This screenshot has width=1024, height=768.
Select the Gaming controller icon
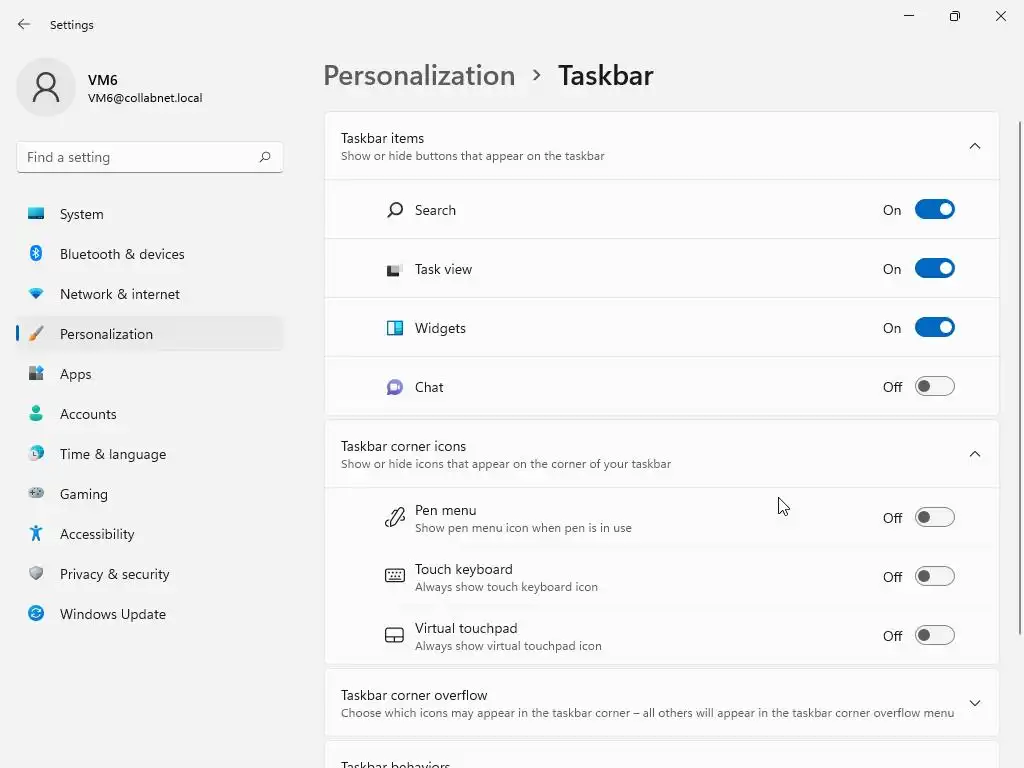36,494
